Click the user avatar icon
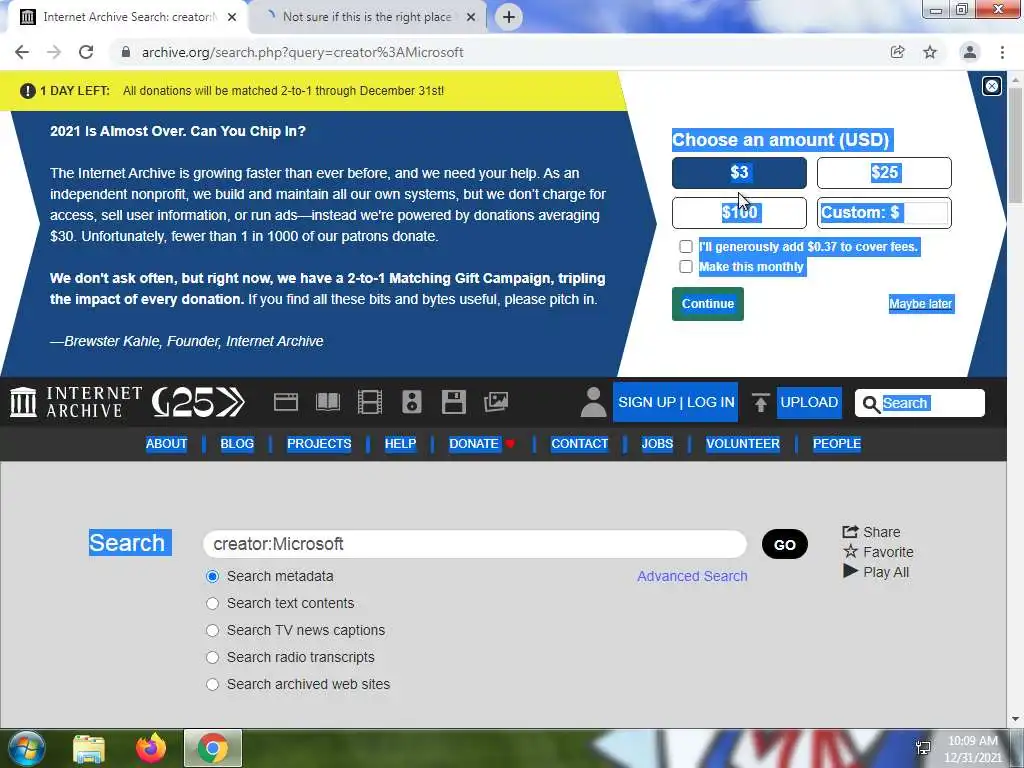1024x768 pixels. pos(593,402)
